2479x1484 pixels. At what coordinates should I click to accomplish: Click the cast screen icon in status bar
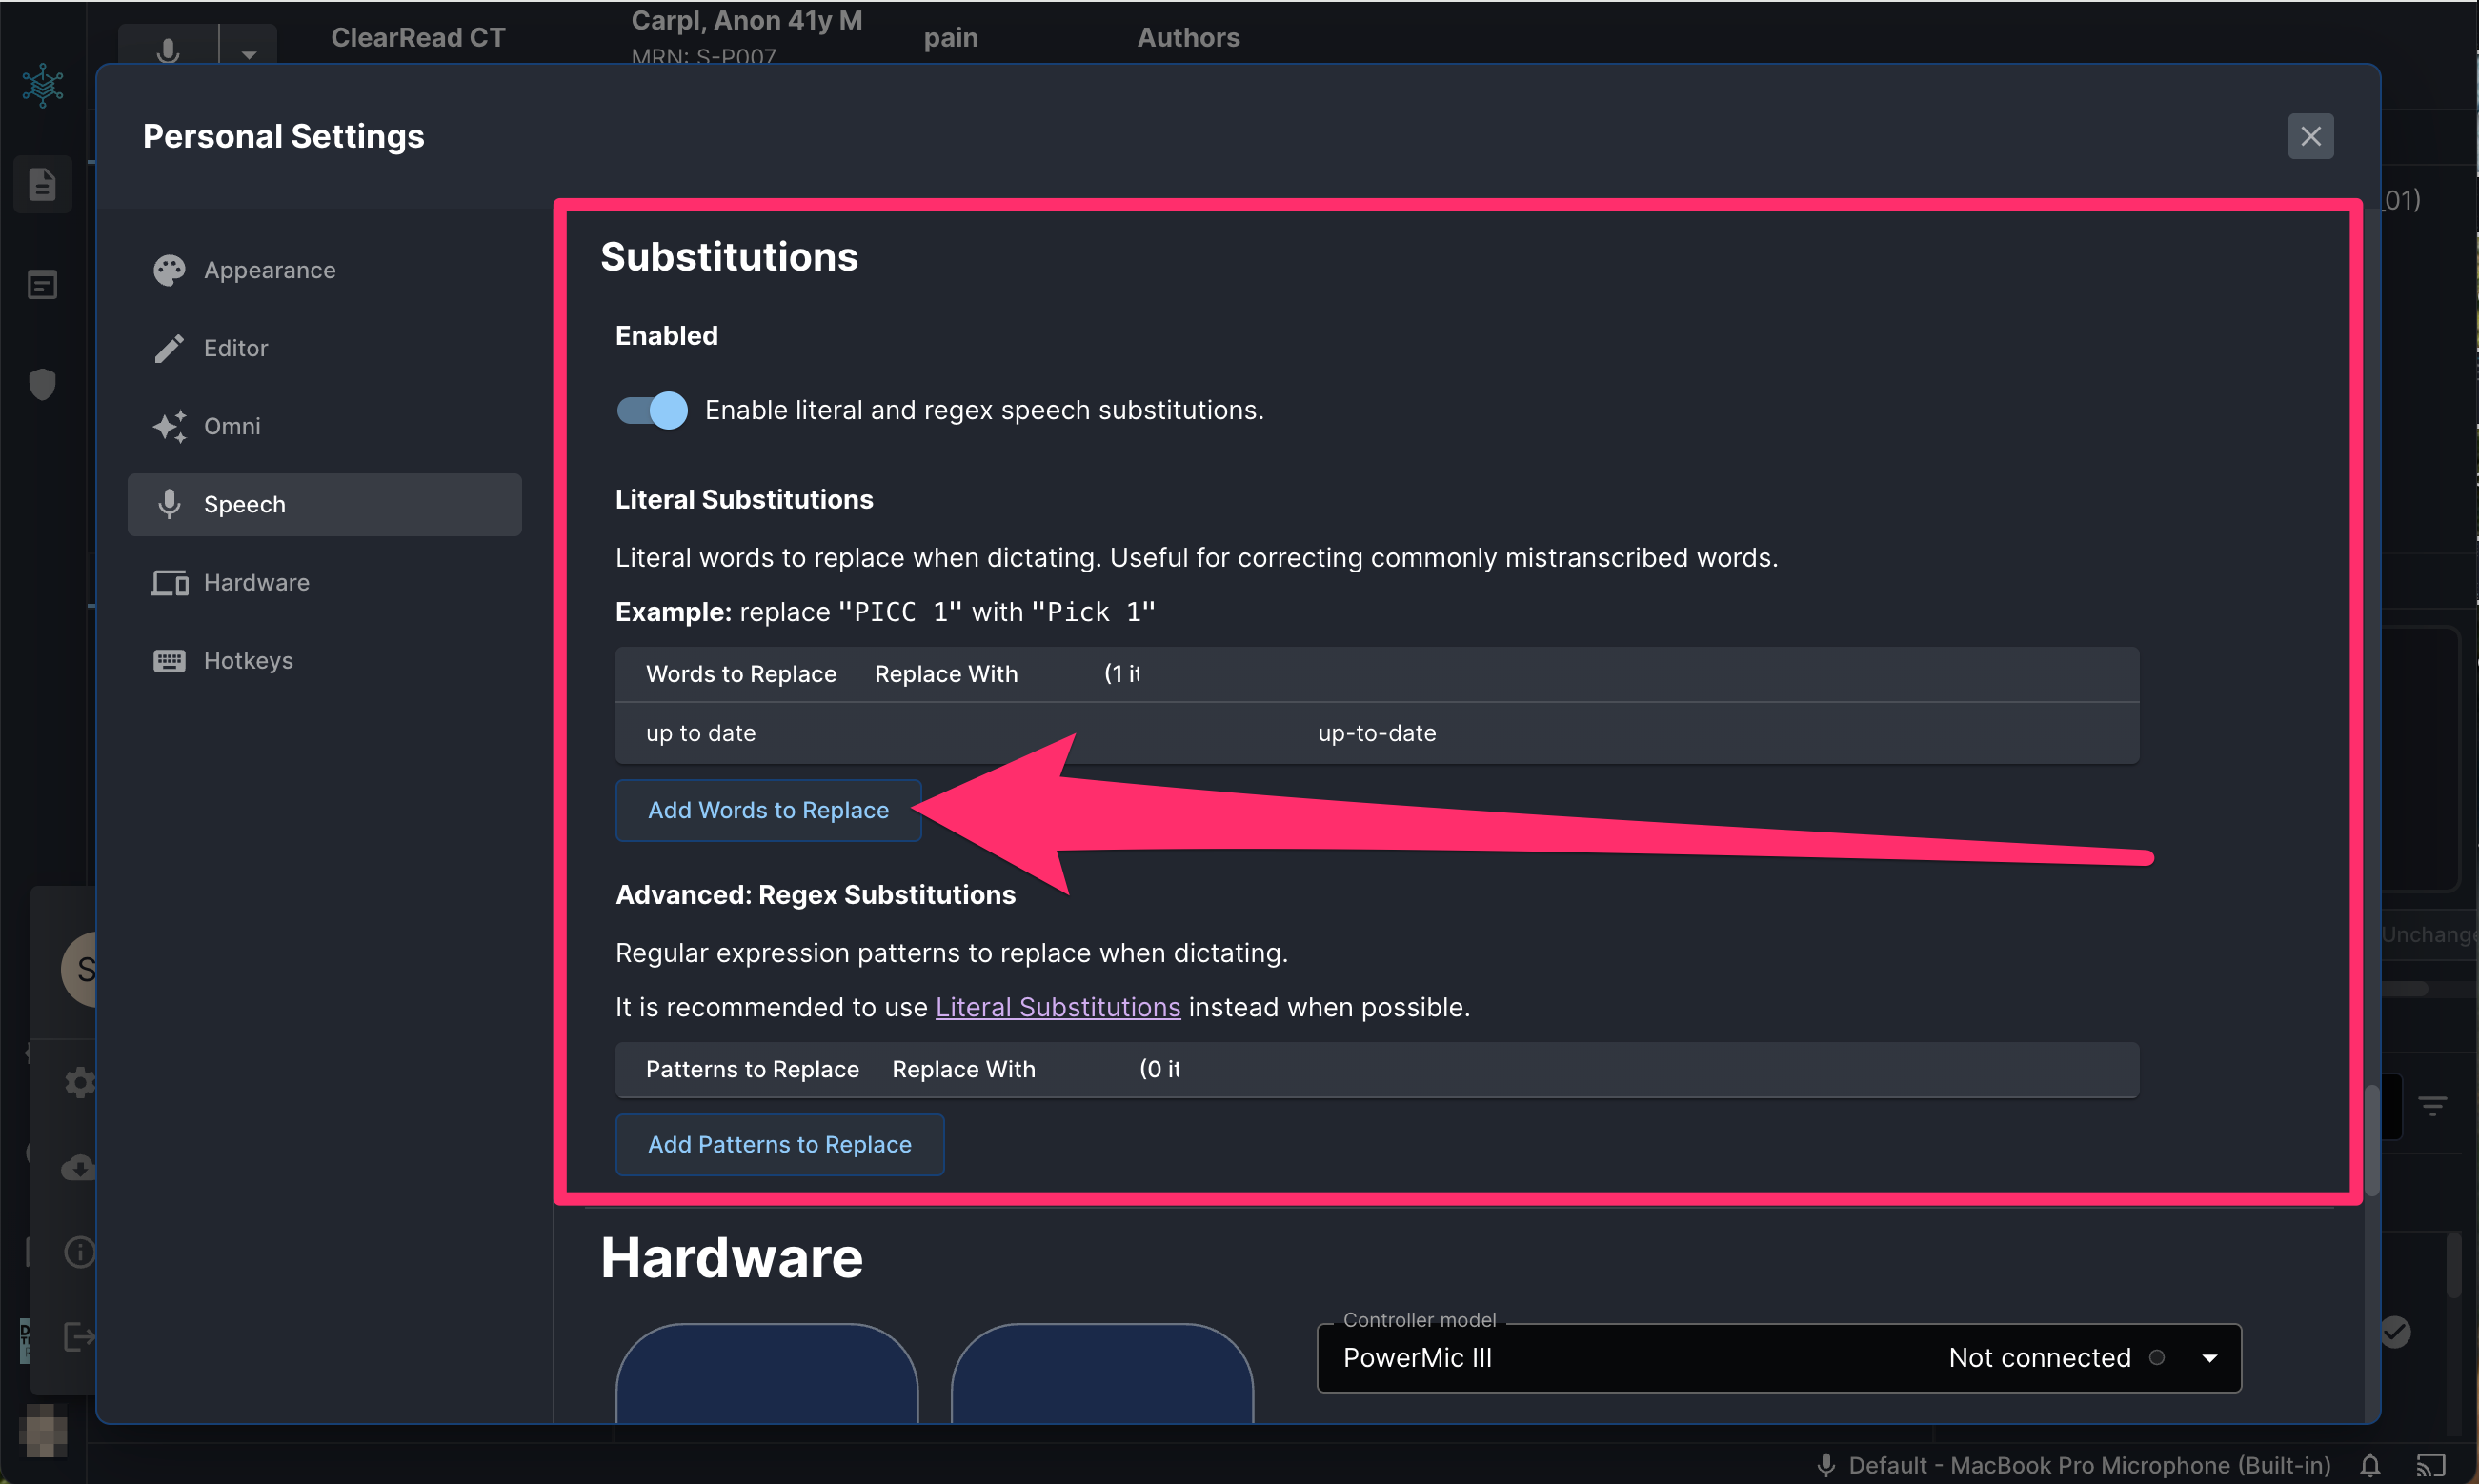pyautogui.click(x=2430, y=1465)
